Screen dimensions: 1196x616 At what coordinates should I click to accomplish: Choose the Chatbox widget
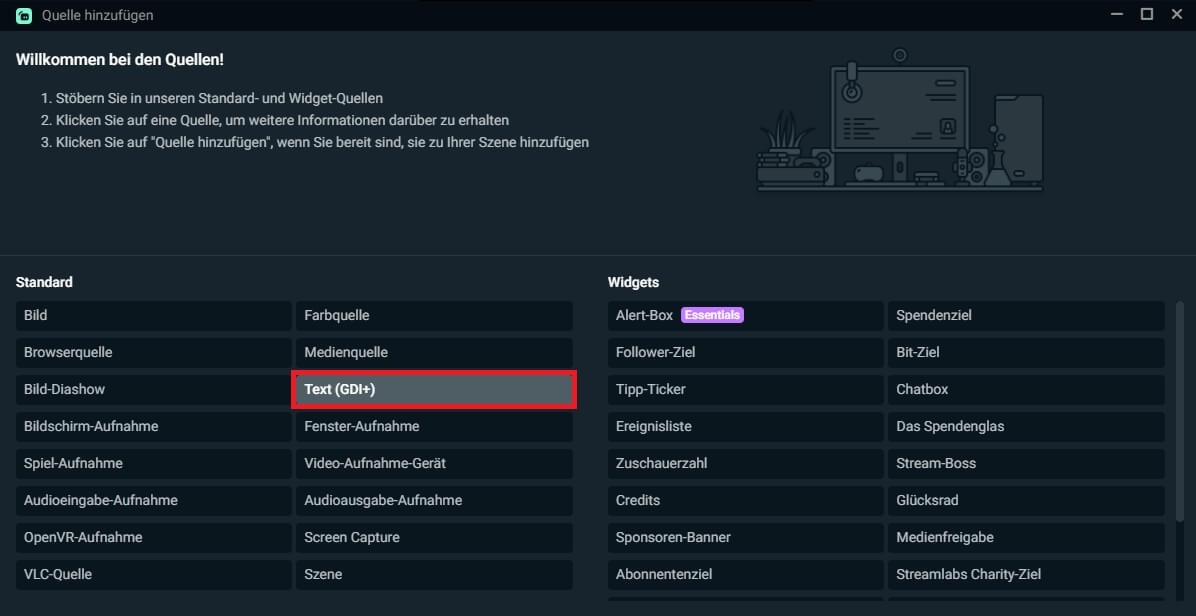point(1025,390)
